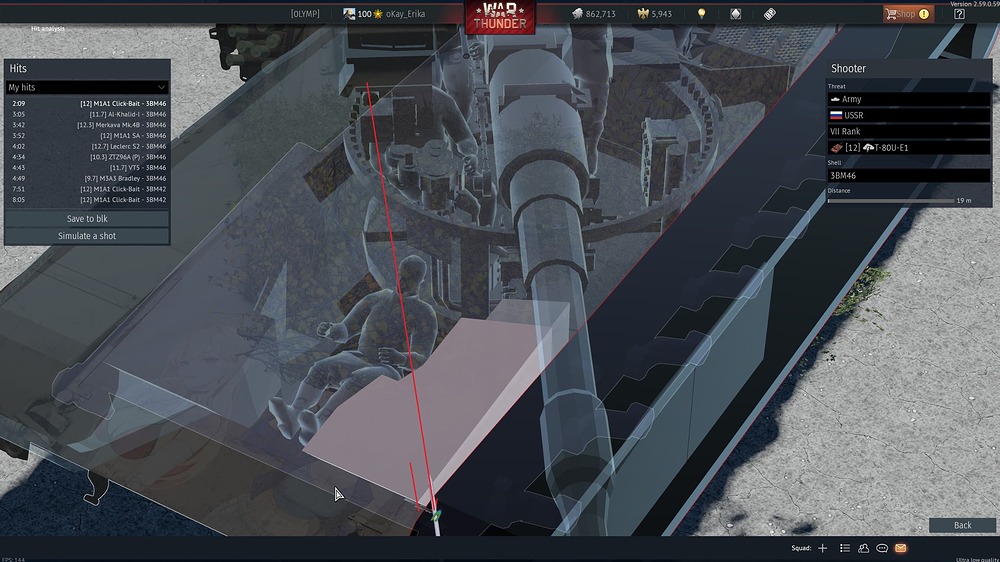
Task: Click Save to blk button
Action: [87, 219]
